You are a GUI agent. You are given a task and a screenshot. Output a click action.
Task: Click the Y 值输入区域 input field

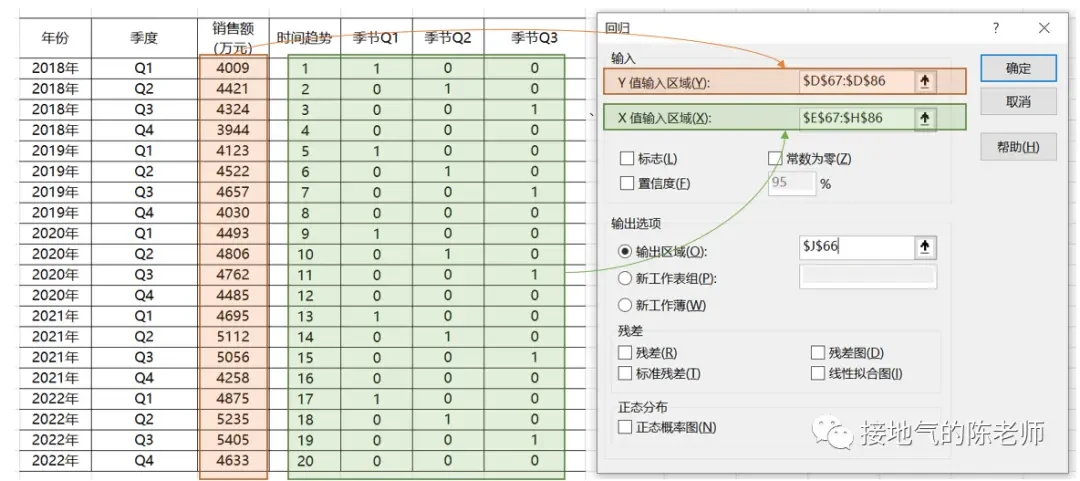click(857, 81)
